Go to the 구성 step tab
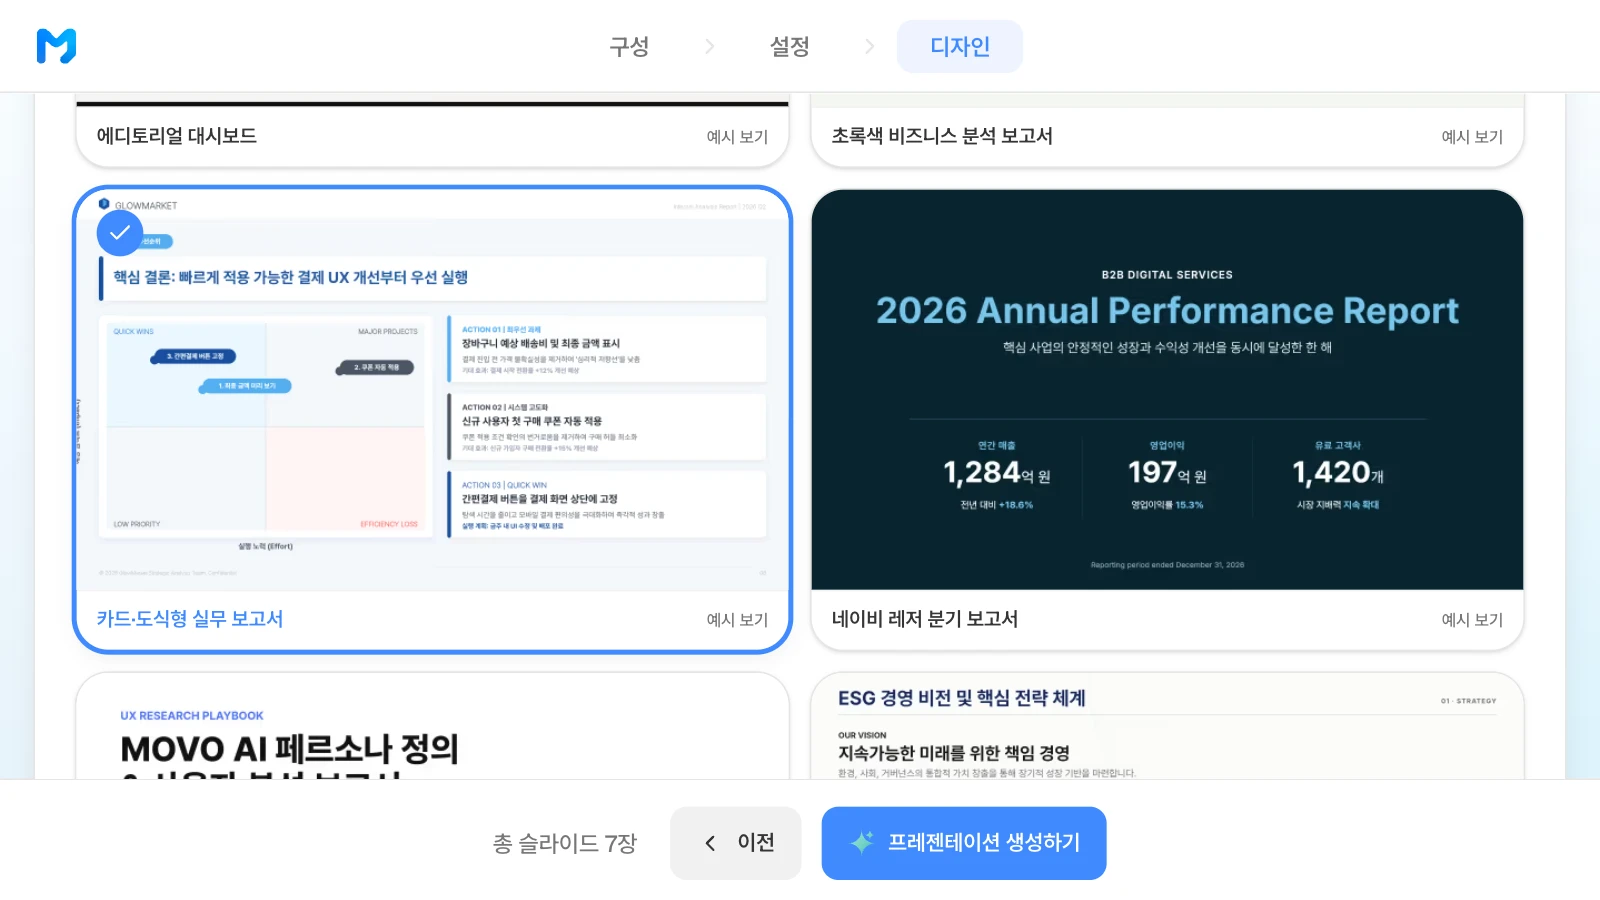This screenshot has height=900, width=1600. (x=629, y=46)
